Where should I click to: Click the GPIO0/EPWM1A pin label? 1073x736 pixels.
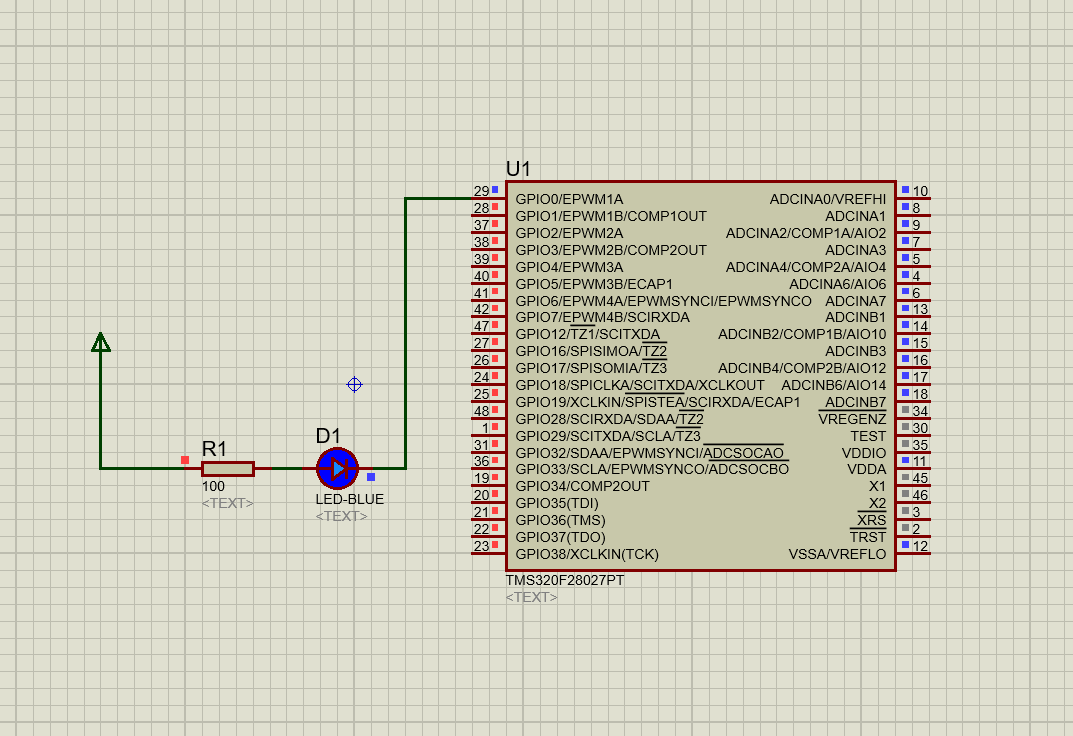569,199
